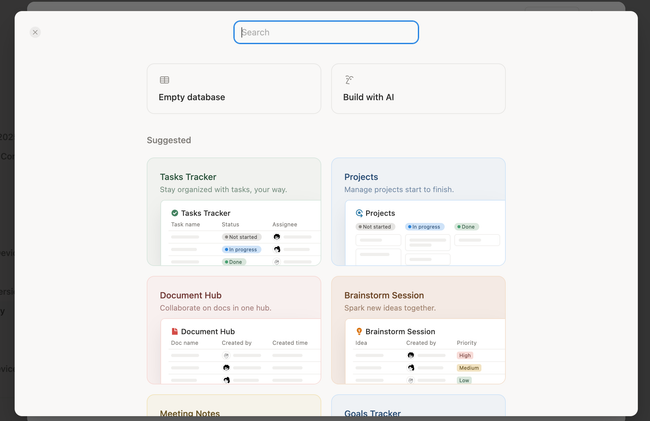Click the Build with AI sparkle icon

point(349,80)
